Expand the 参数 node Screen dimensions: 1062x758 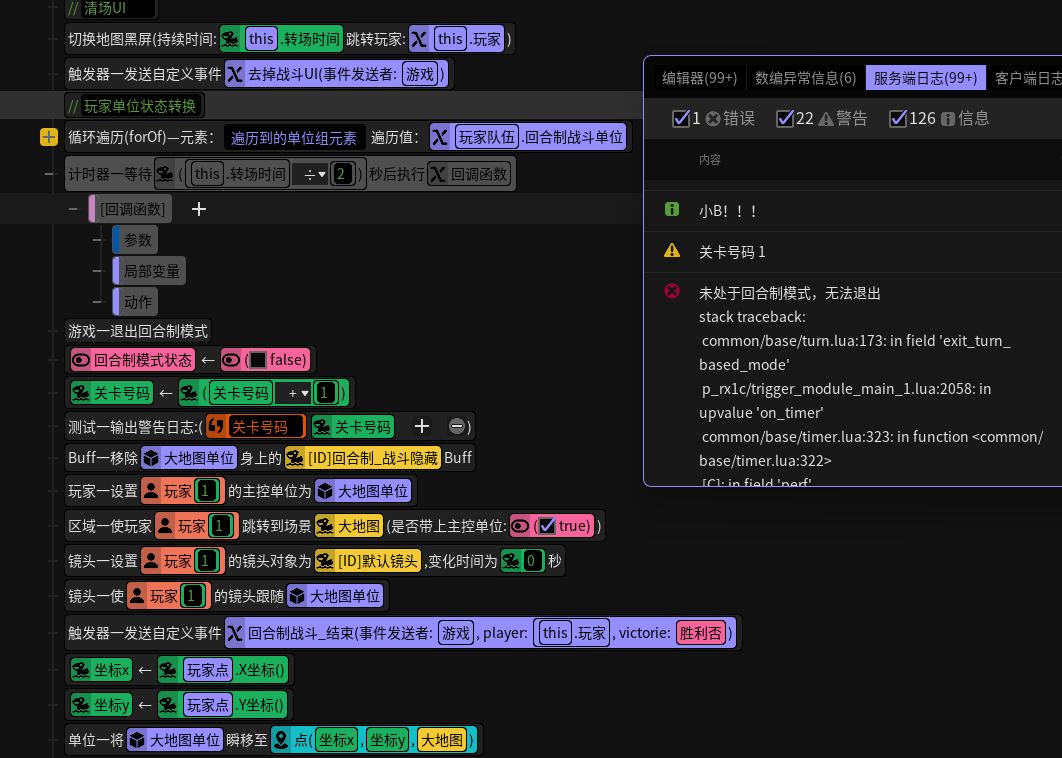(98, 240)
